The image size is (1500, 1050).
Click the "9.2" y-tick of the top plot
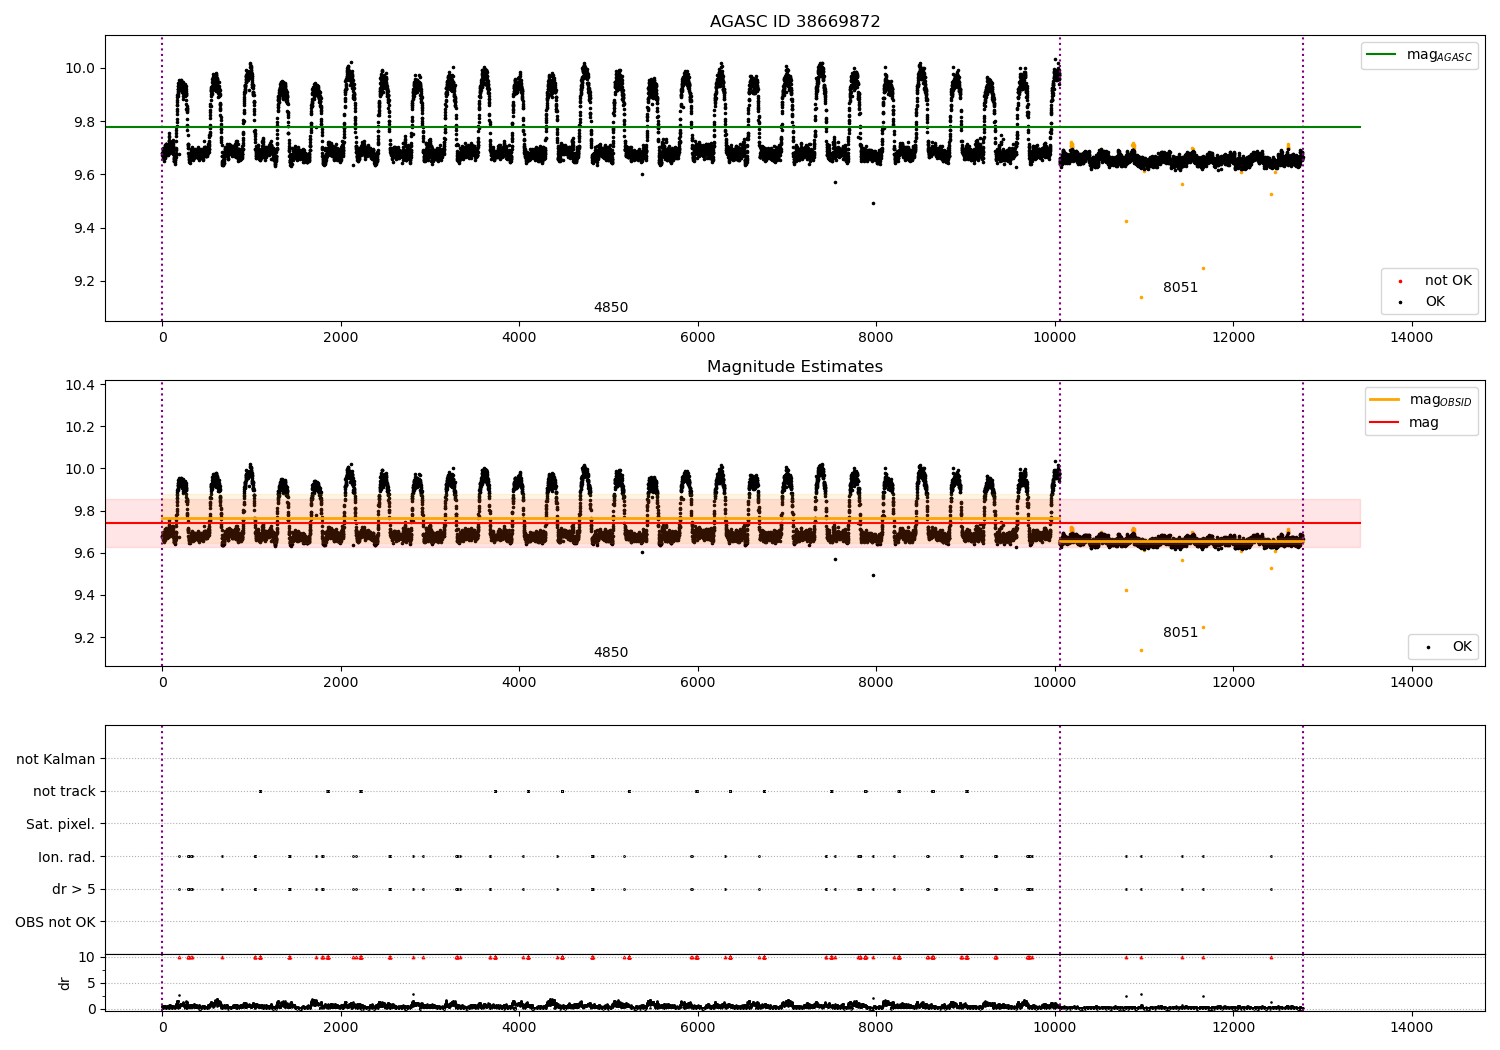(84, 282)
